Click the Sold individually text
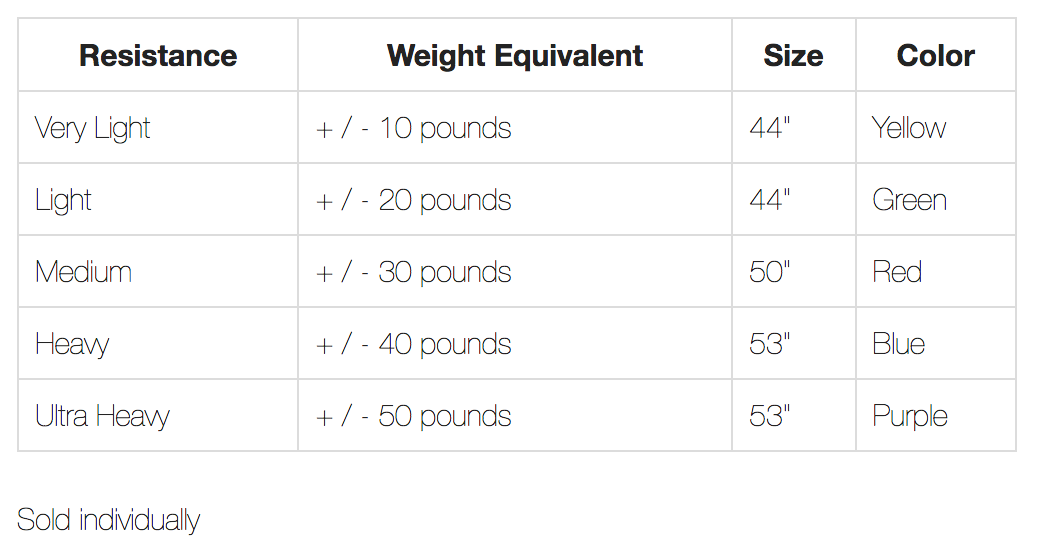Viewport: 1046px width, 554px height. pyautogui.click(x=109, y=520)
